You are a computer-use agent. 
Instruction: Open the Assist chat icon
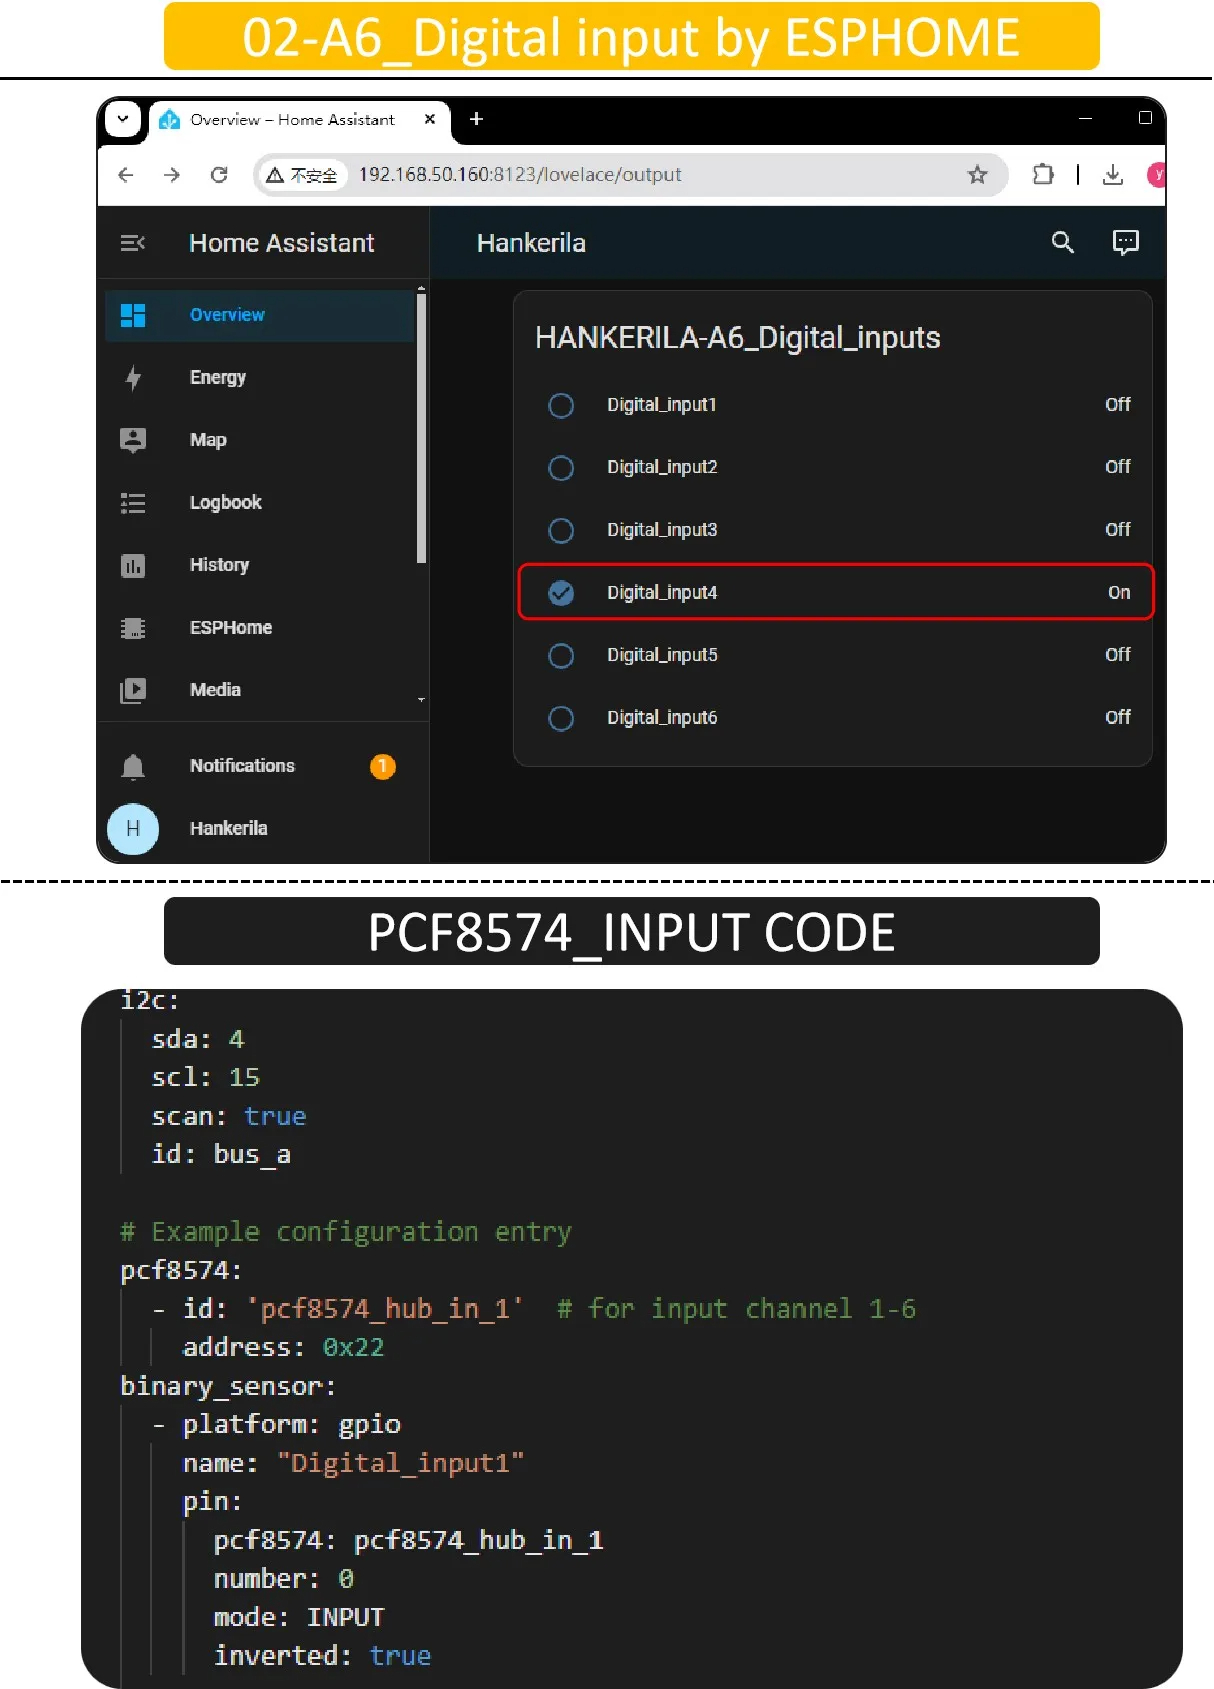point(1126,242)
